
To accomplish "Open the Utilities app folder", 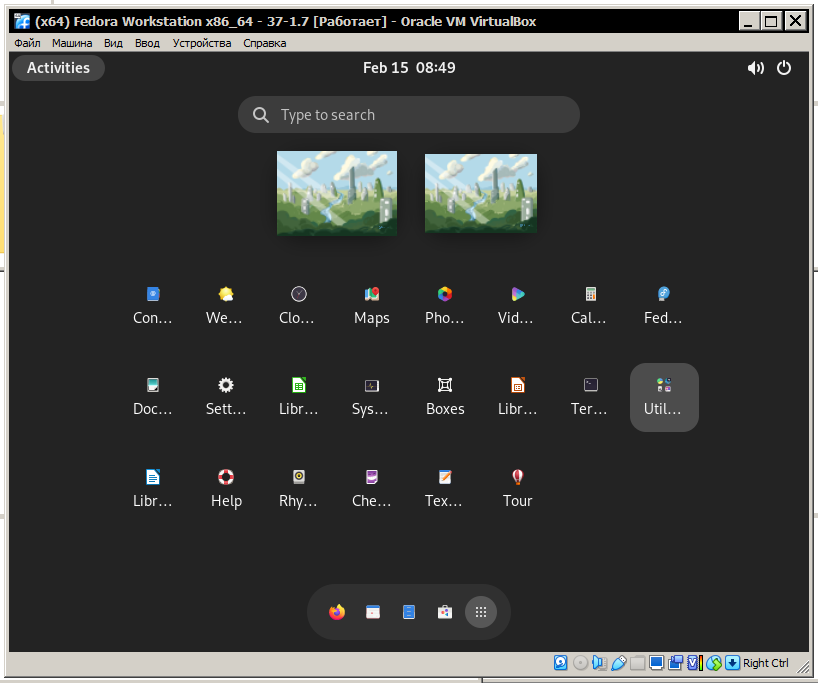I will [664, 397].
